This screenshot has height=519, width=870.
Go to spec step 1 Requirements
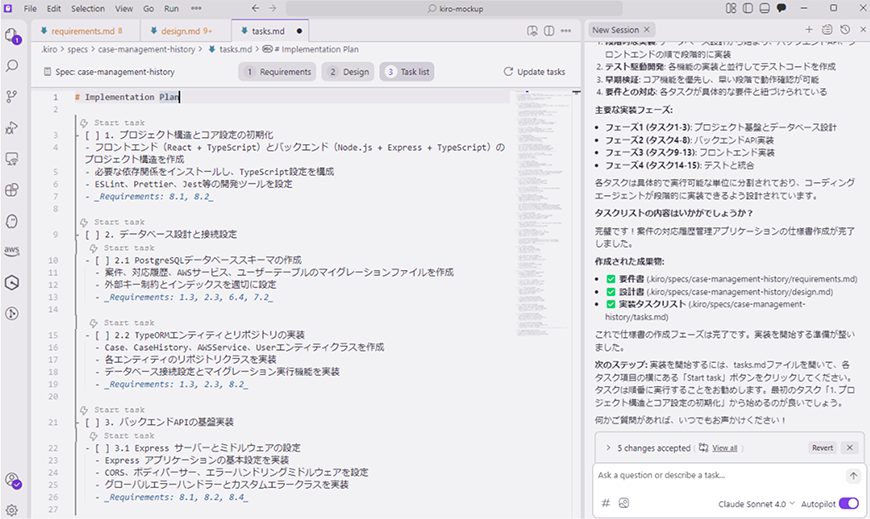click(277, 72)
